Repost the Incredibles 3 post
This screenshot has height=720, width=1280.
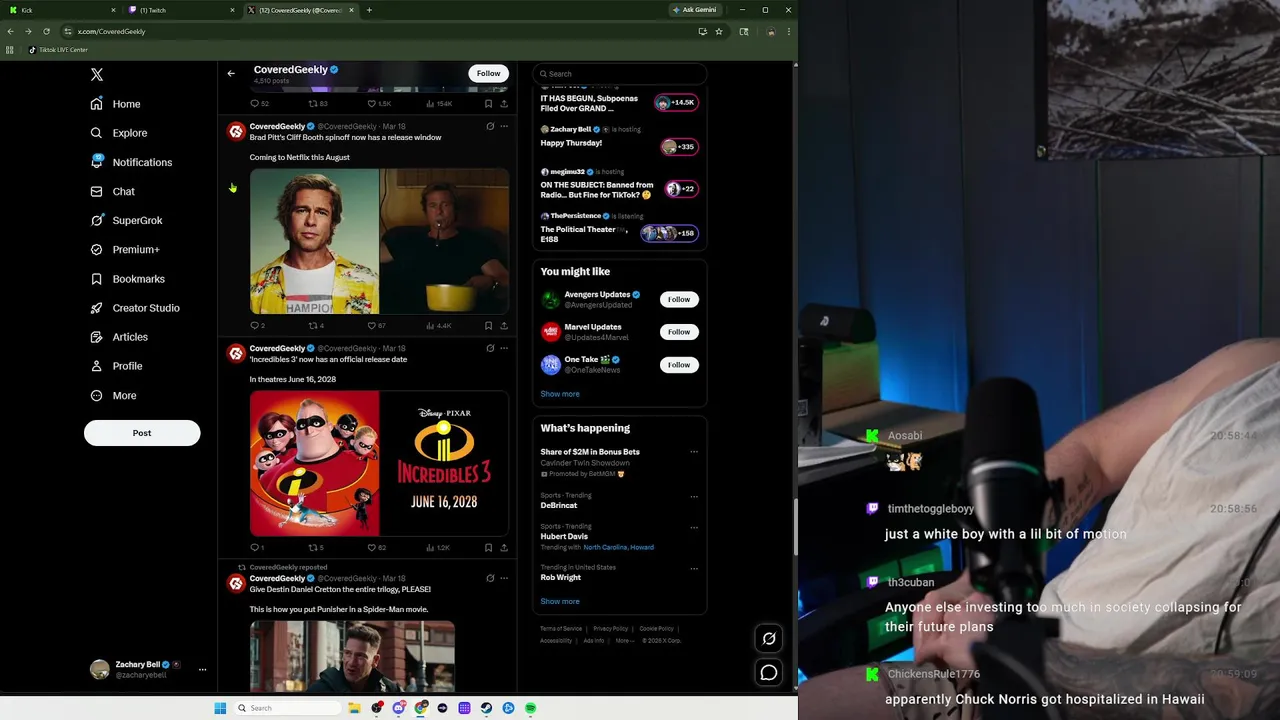point(316,547)
